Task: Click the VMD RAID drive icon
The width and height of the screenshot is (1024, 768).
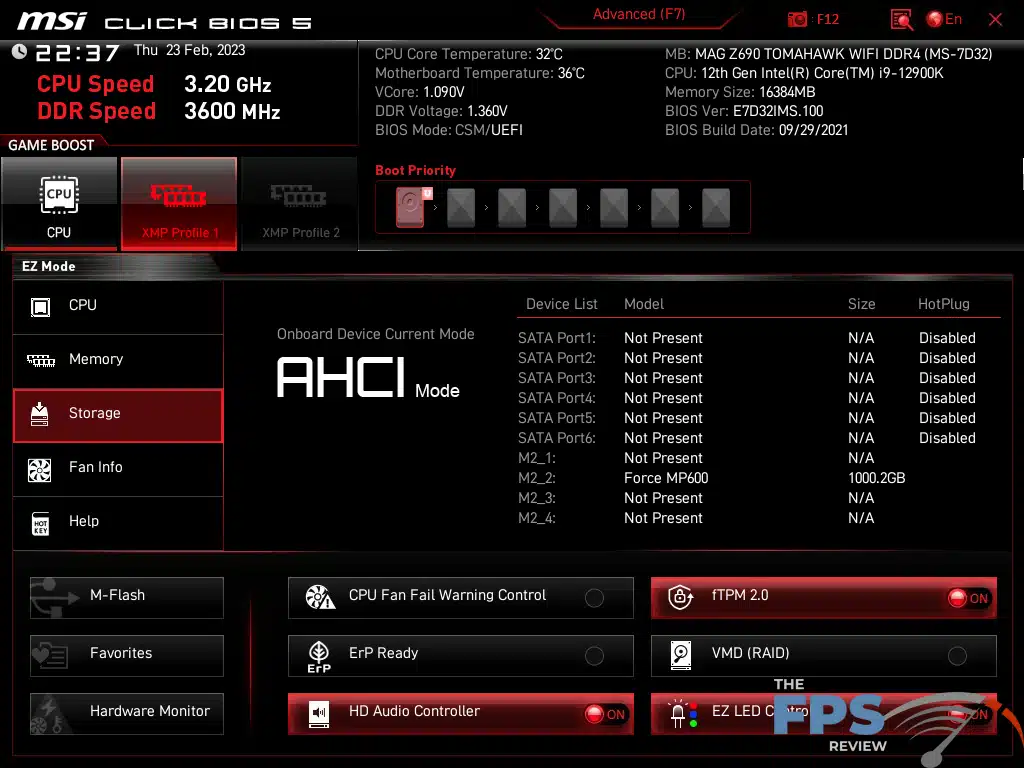Action: [680, 655]
